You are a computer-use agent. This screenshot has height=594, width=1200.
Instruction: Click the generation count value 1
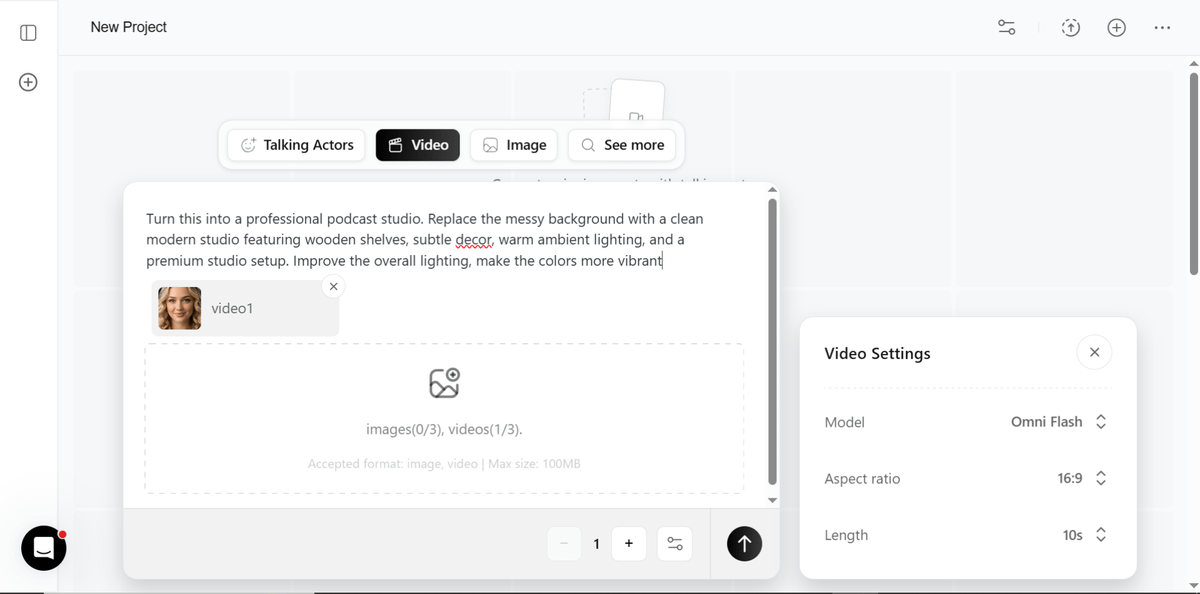[x=597, y=544]
